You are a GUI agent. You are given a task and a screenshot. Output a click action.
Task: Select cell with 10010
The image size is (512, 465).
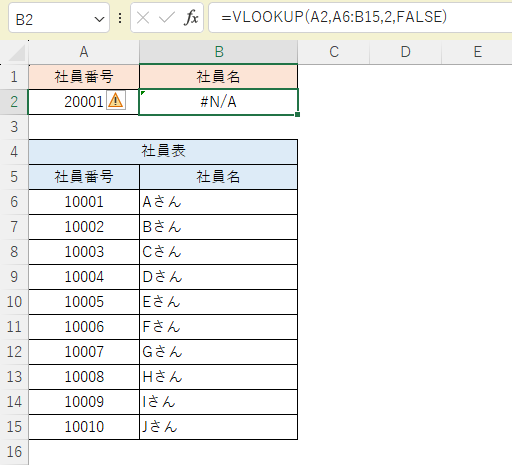tap(84, 427)
